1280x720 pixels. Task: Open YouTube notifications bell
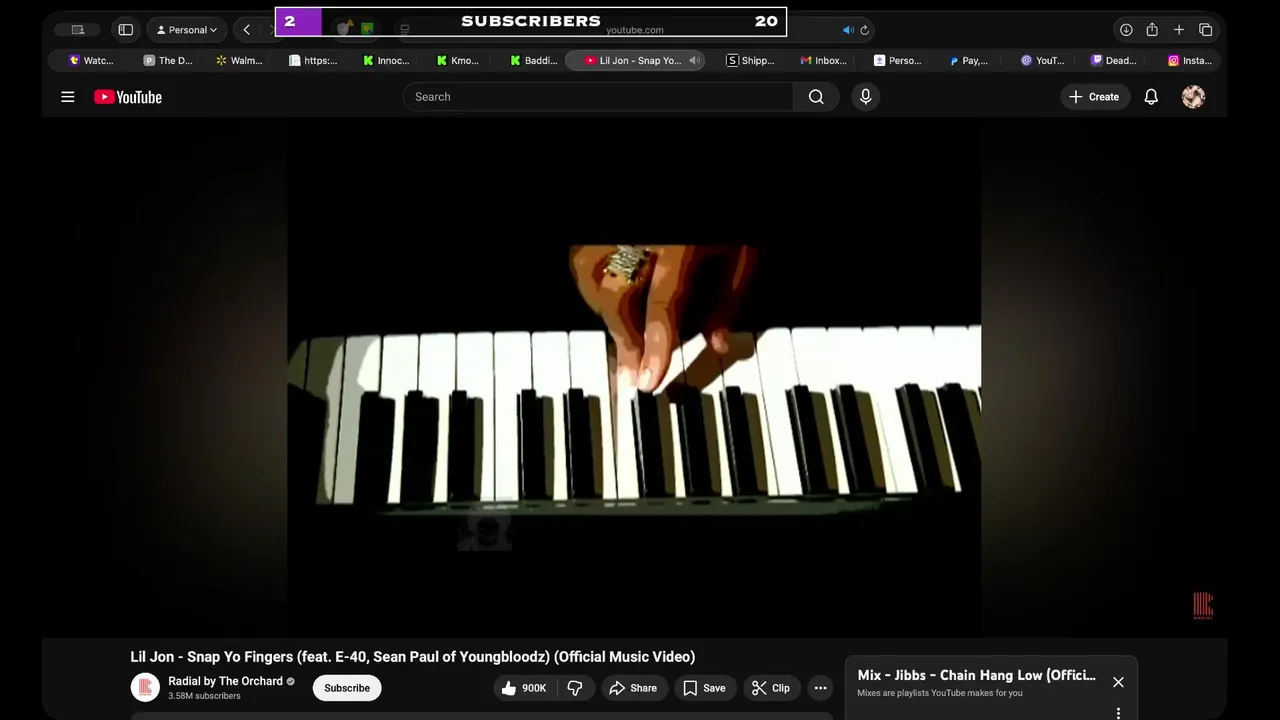pos(1151,97)
